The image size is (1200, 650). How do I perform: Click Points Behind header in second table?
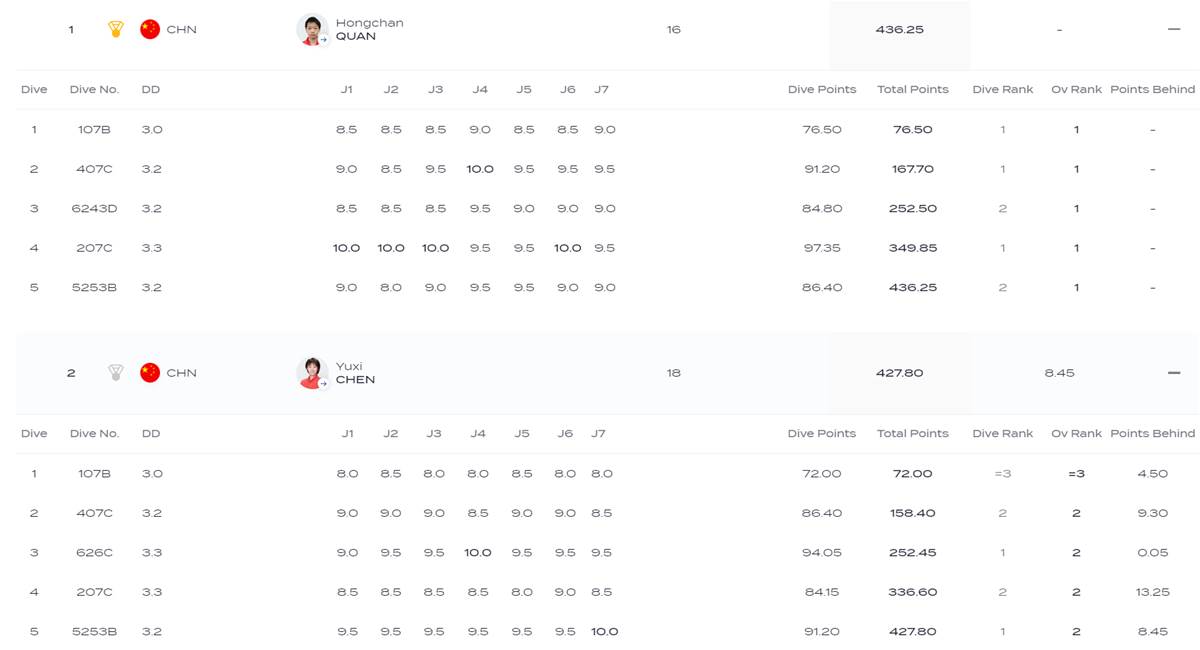[1152, 433]
